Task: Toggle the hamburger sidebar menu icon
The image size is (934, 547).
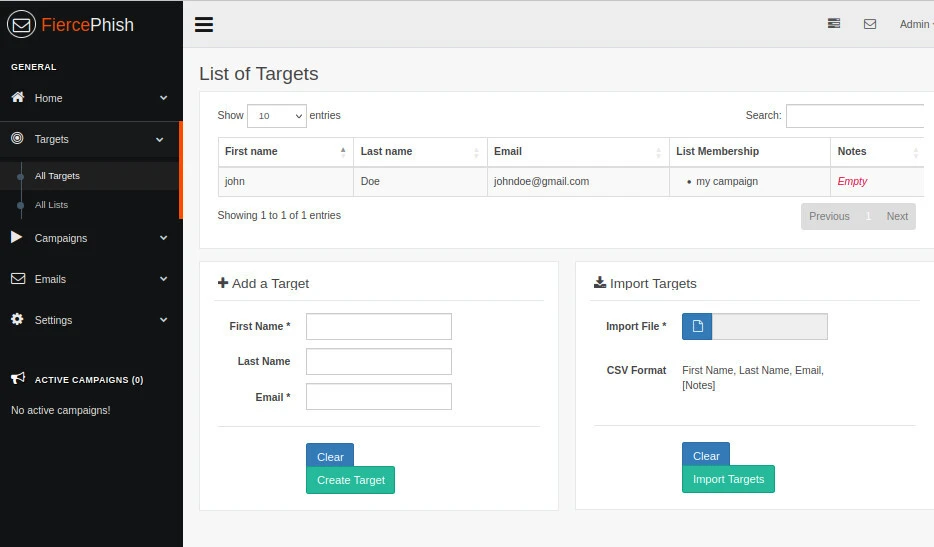Action: [204, 24]
